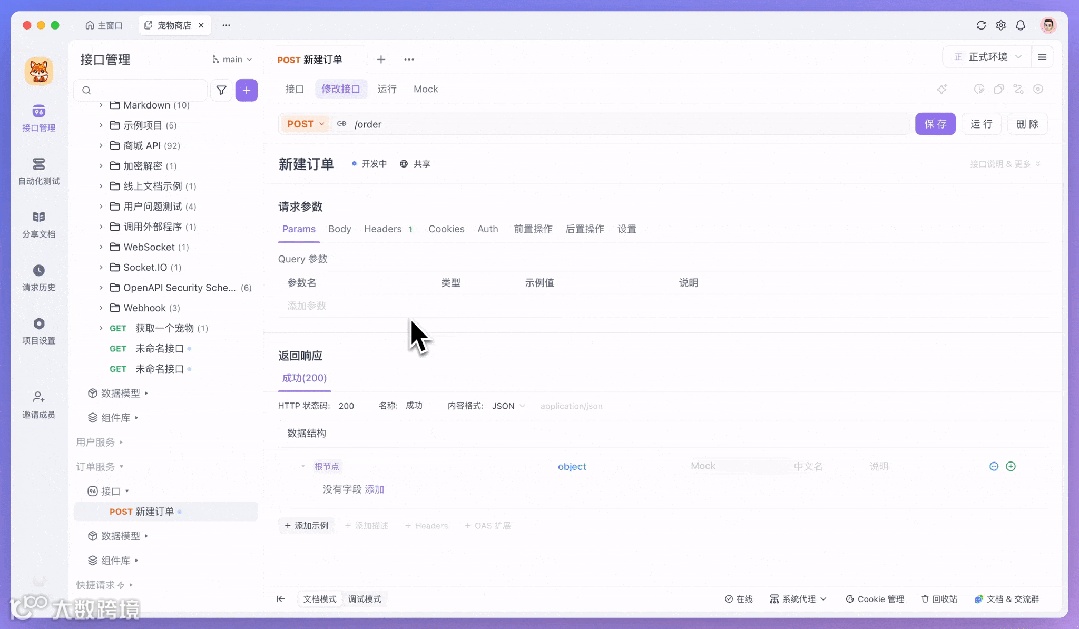Click the copy icon in the interface toolbar
The image size is (1079, 629).
pyautogui.click(x=999, y=89)
